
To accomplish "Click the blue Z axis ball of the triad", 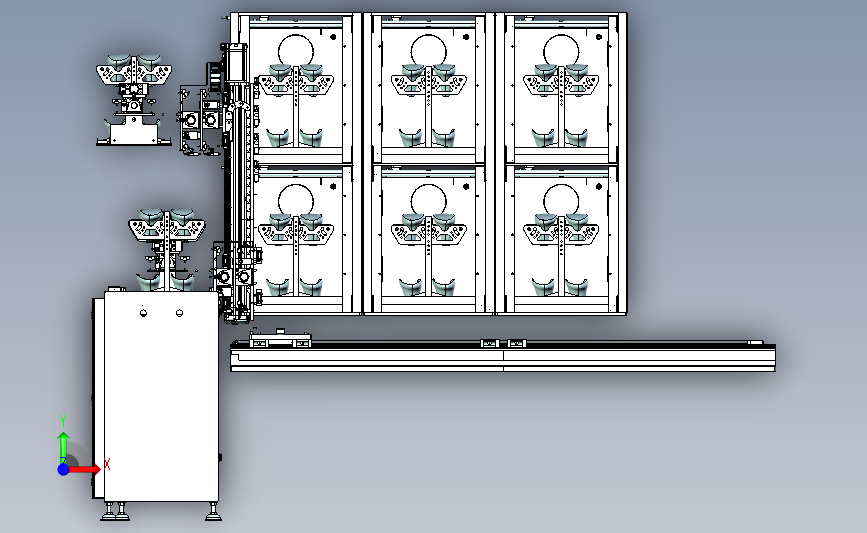I will coord(64,469).
